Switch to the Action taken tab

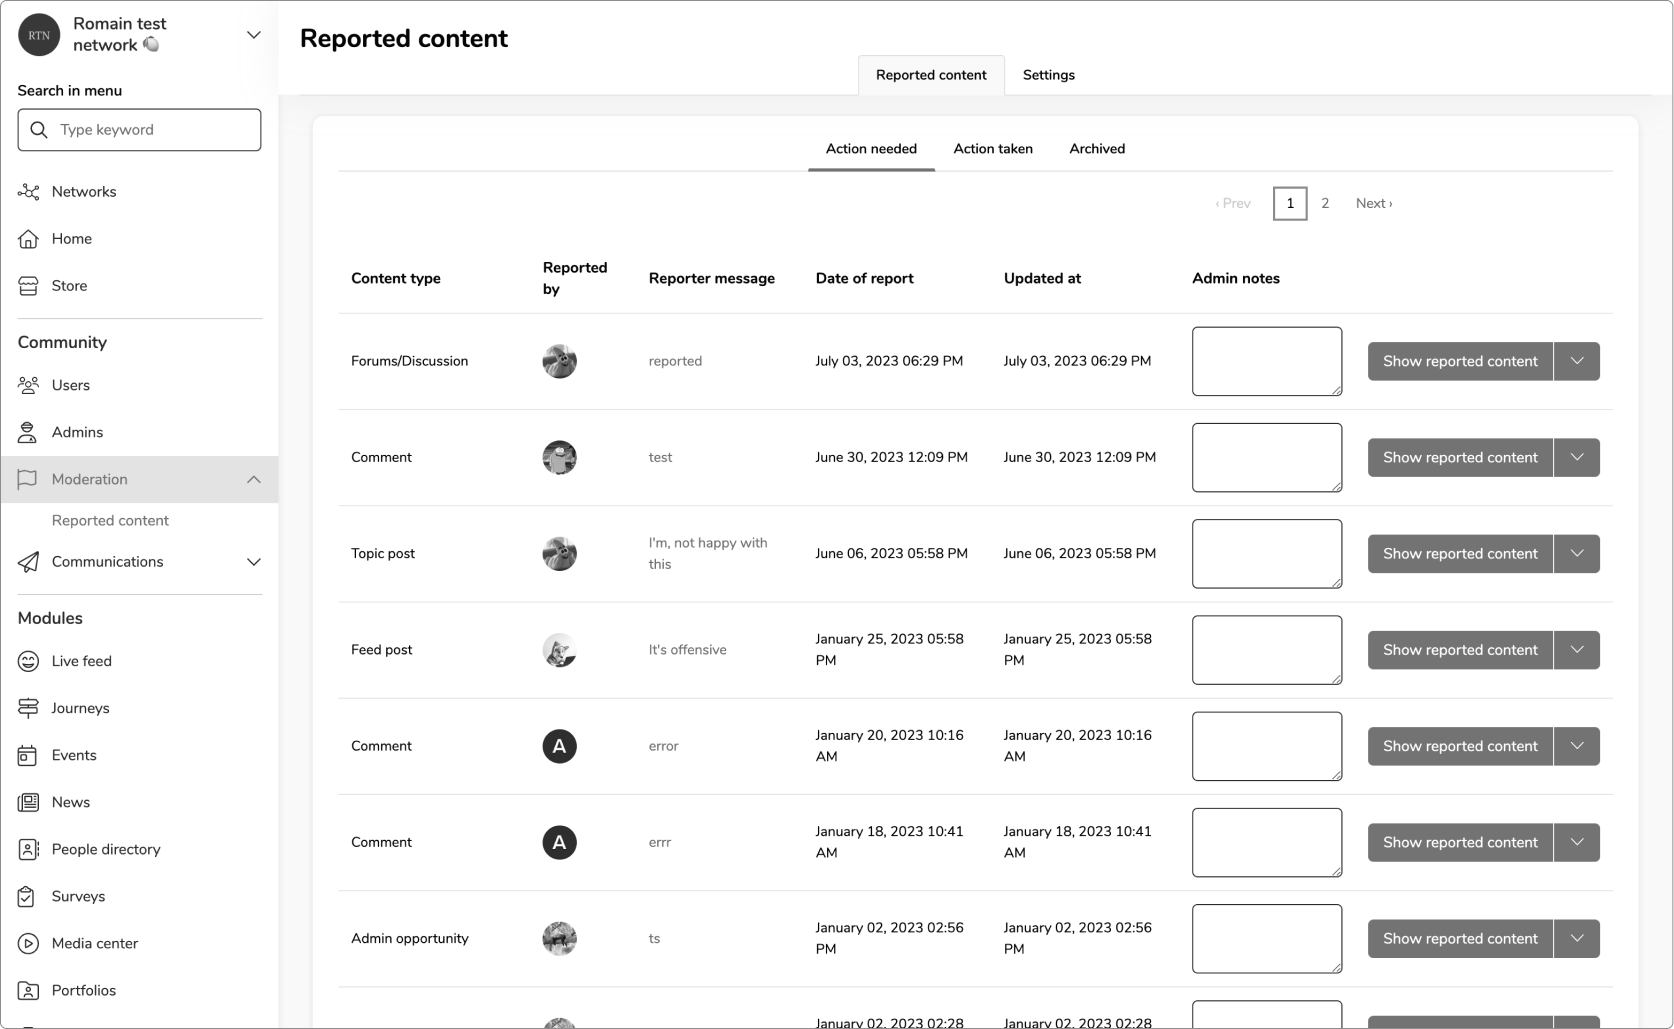993,148
